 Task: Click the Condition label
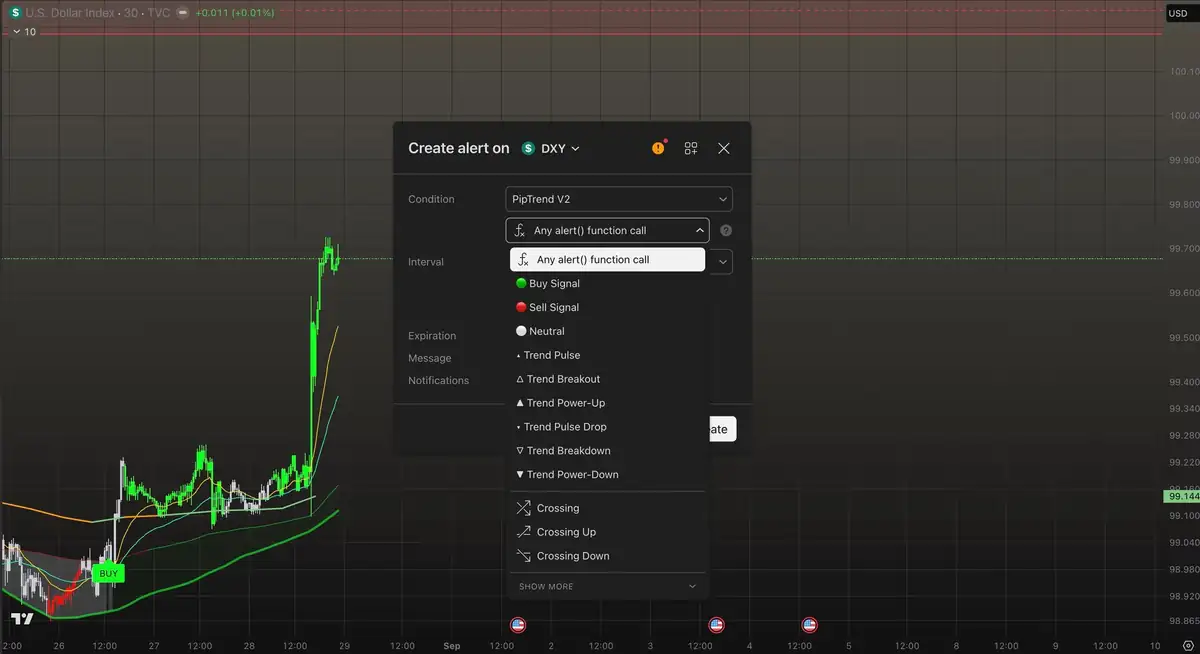pyautogui.click(x=431, y=199)
